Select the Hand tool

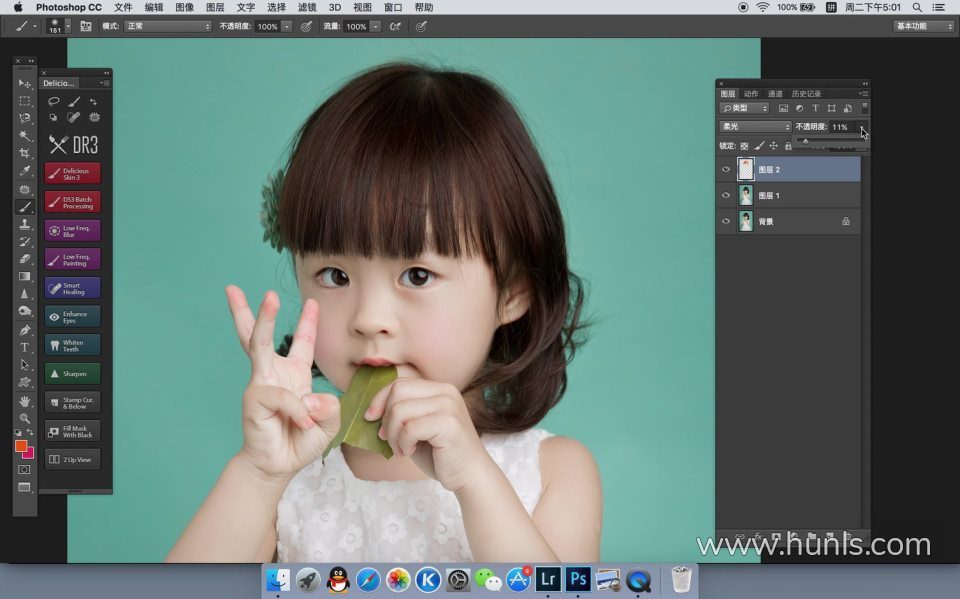24,401
